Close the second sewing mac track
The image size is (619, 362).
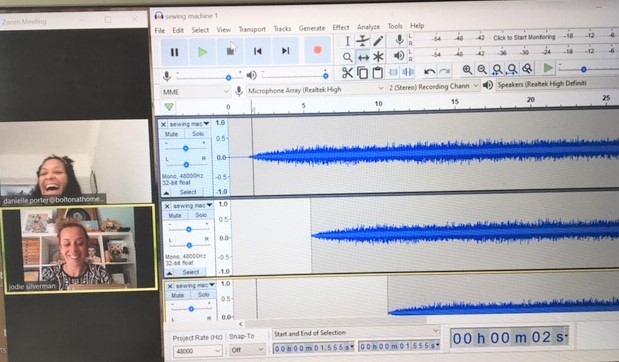click(x=167, y=206)
